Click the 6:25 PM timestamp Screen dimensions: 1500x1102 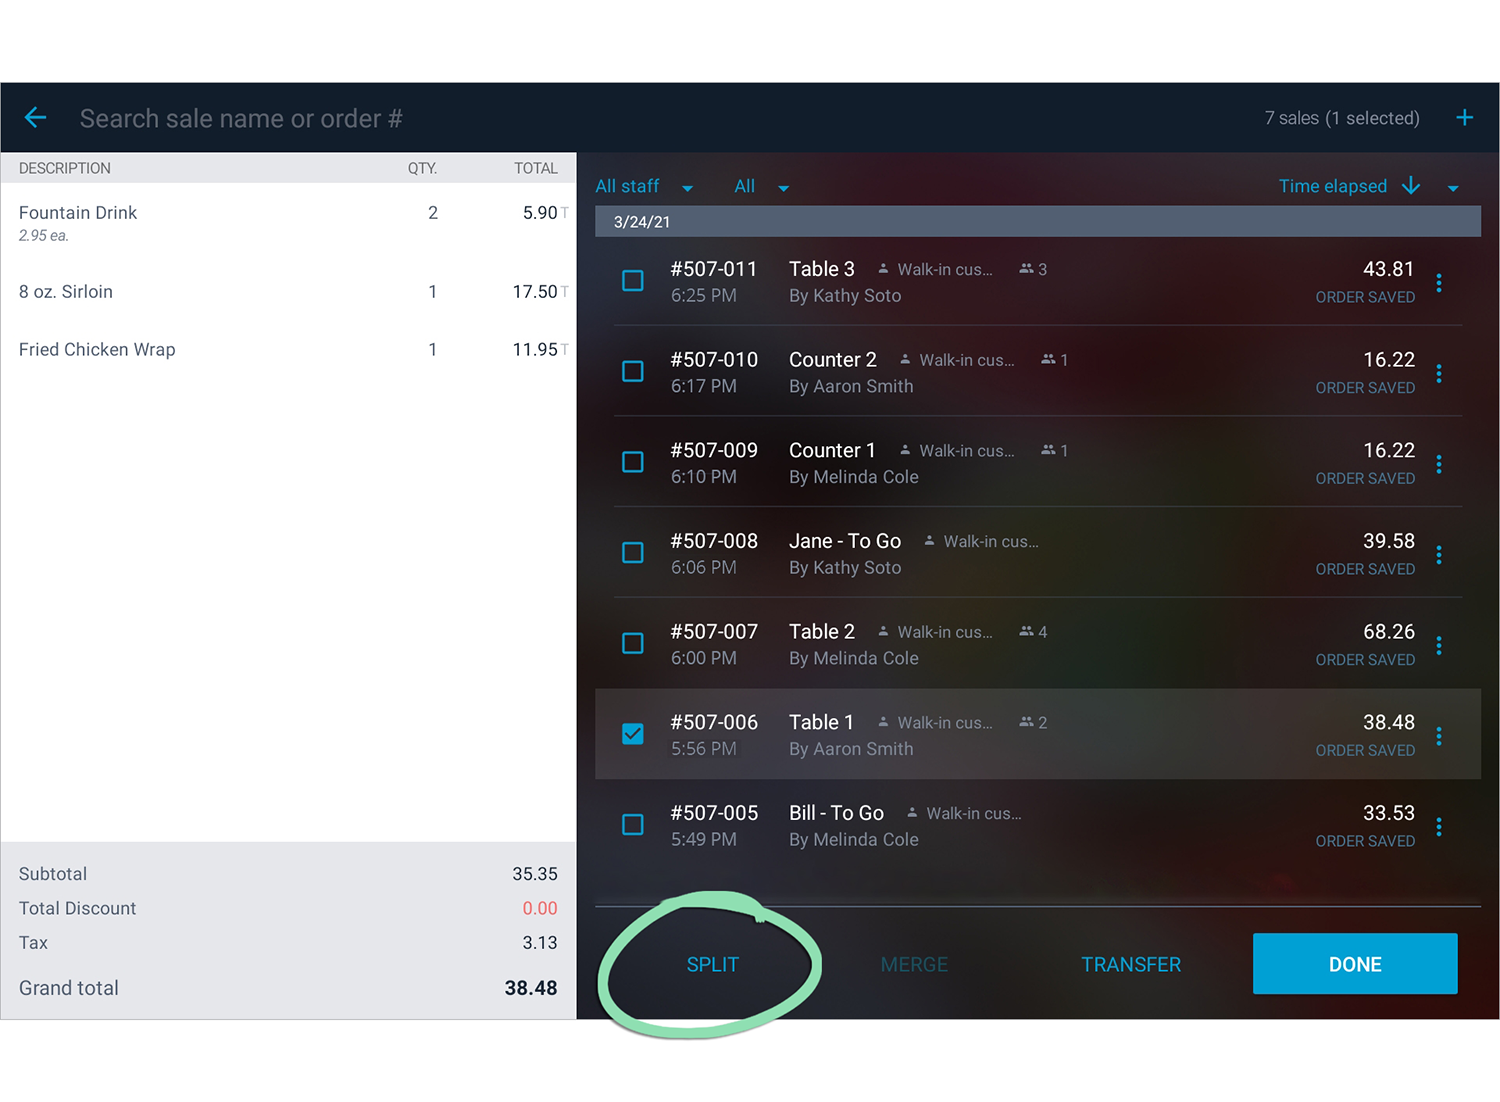click(x=704, y=296)
